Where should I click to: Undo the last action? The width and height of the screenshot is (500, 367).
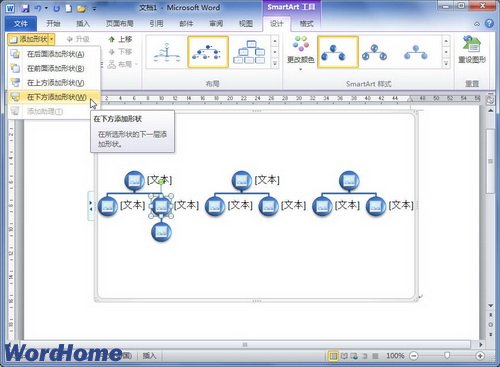click(38, 8)
